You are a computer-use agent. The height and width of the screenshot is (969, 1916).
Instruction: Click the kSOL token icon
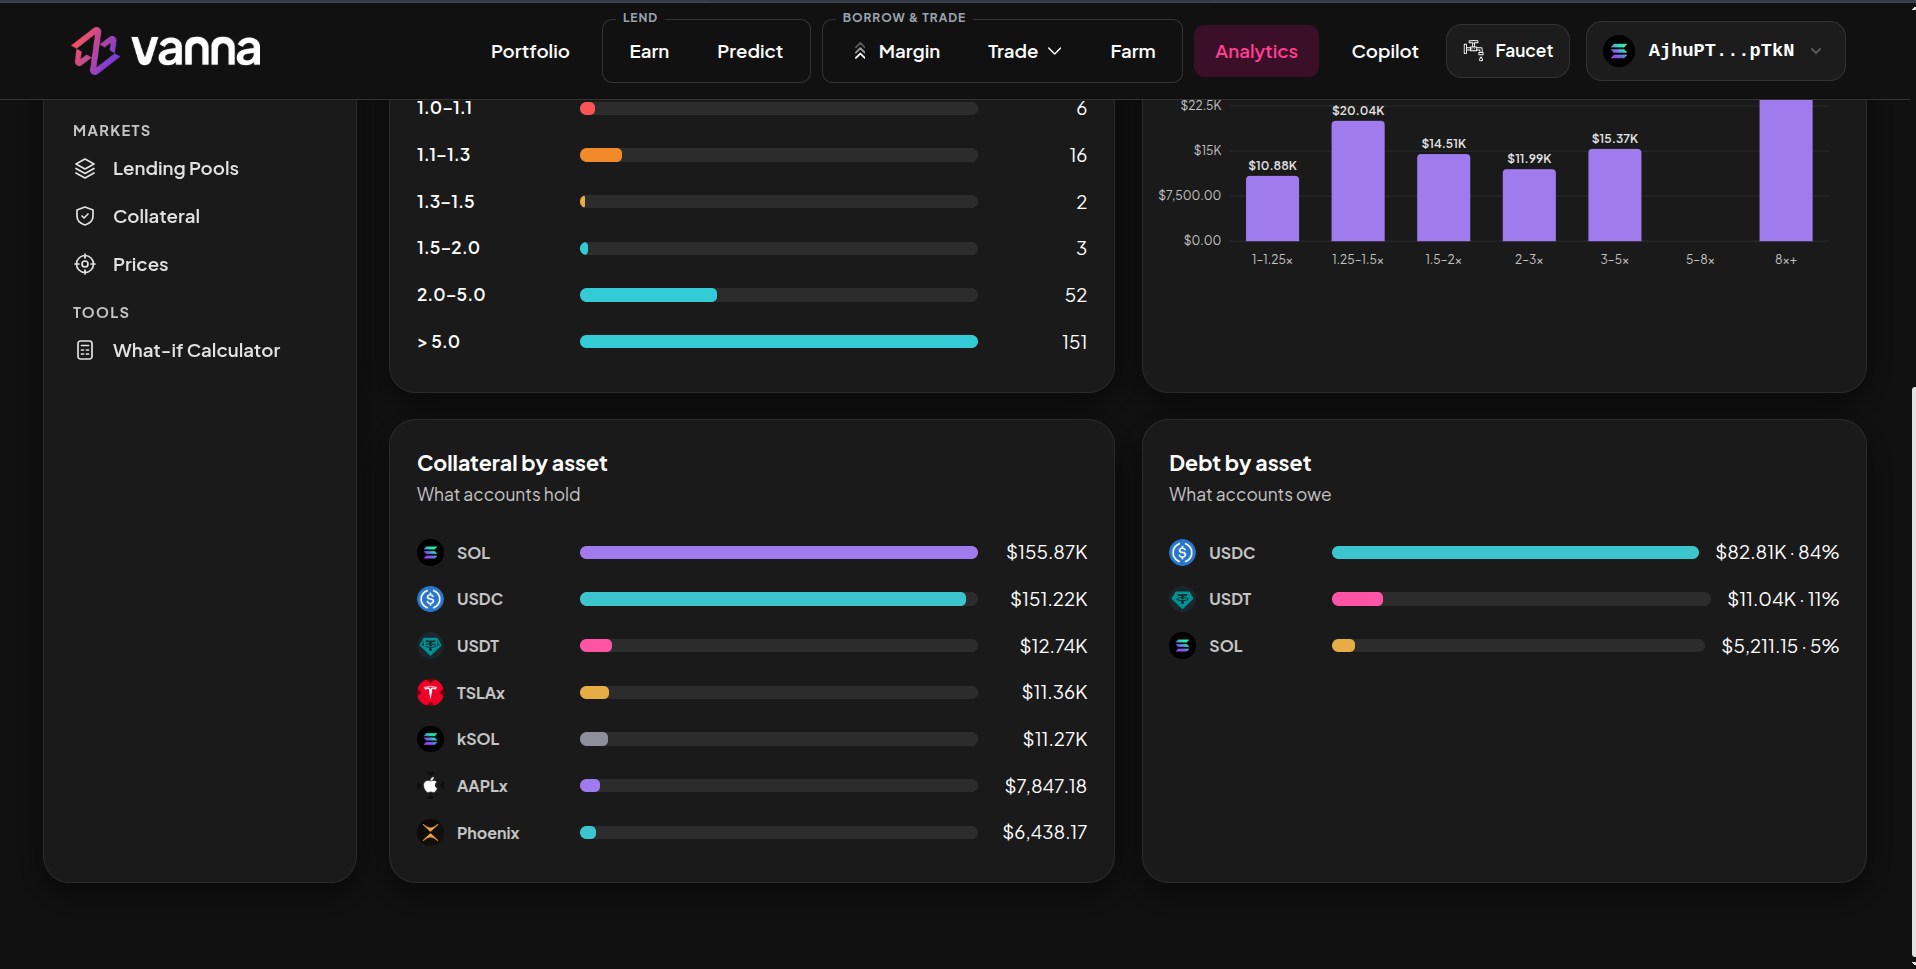point(430,739)
